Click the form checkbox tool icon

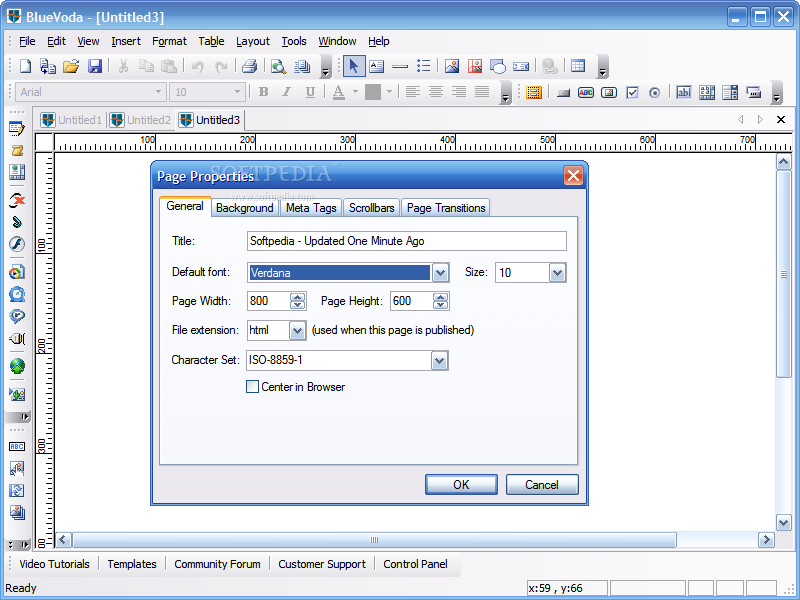(x=632, y=92)
